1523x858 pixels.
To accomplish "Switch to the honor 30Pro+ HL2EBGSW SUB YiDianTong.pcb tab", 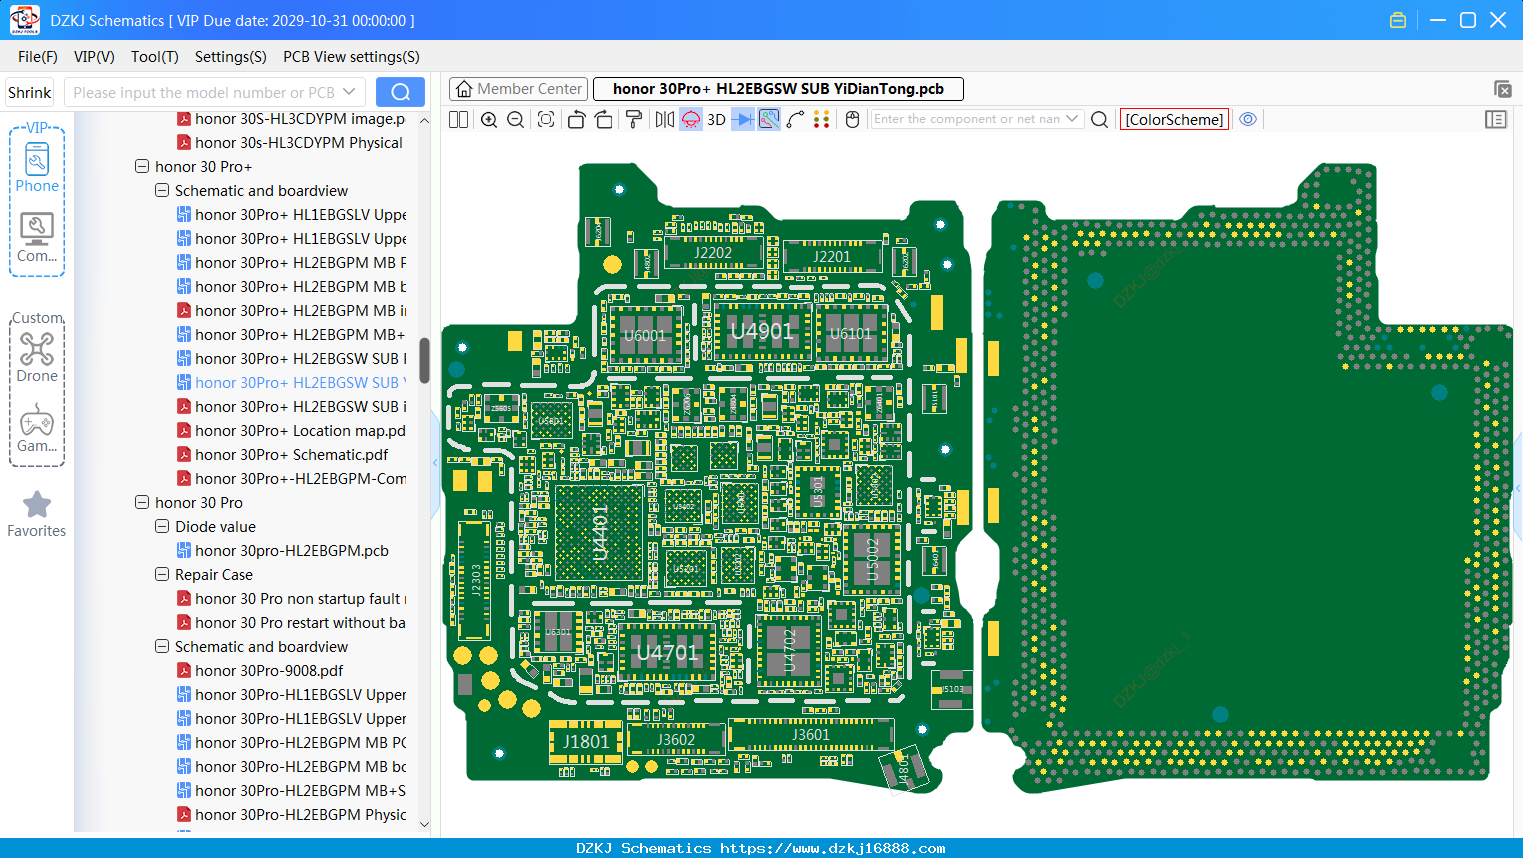I will pyautogui.click(x=778, y=89).
